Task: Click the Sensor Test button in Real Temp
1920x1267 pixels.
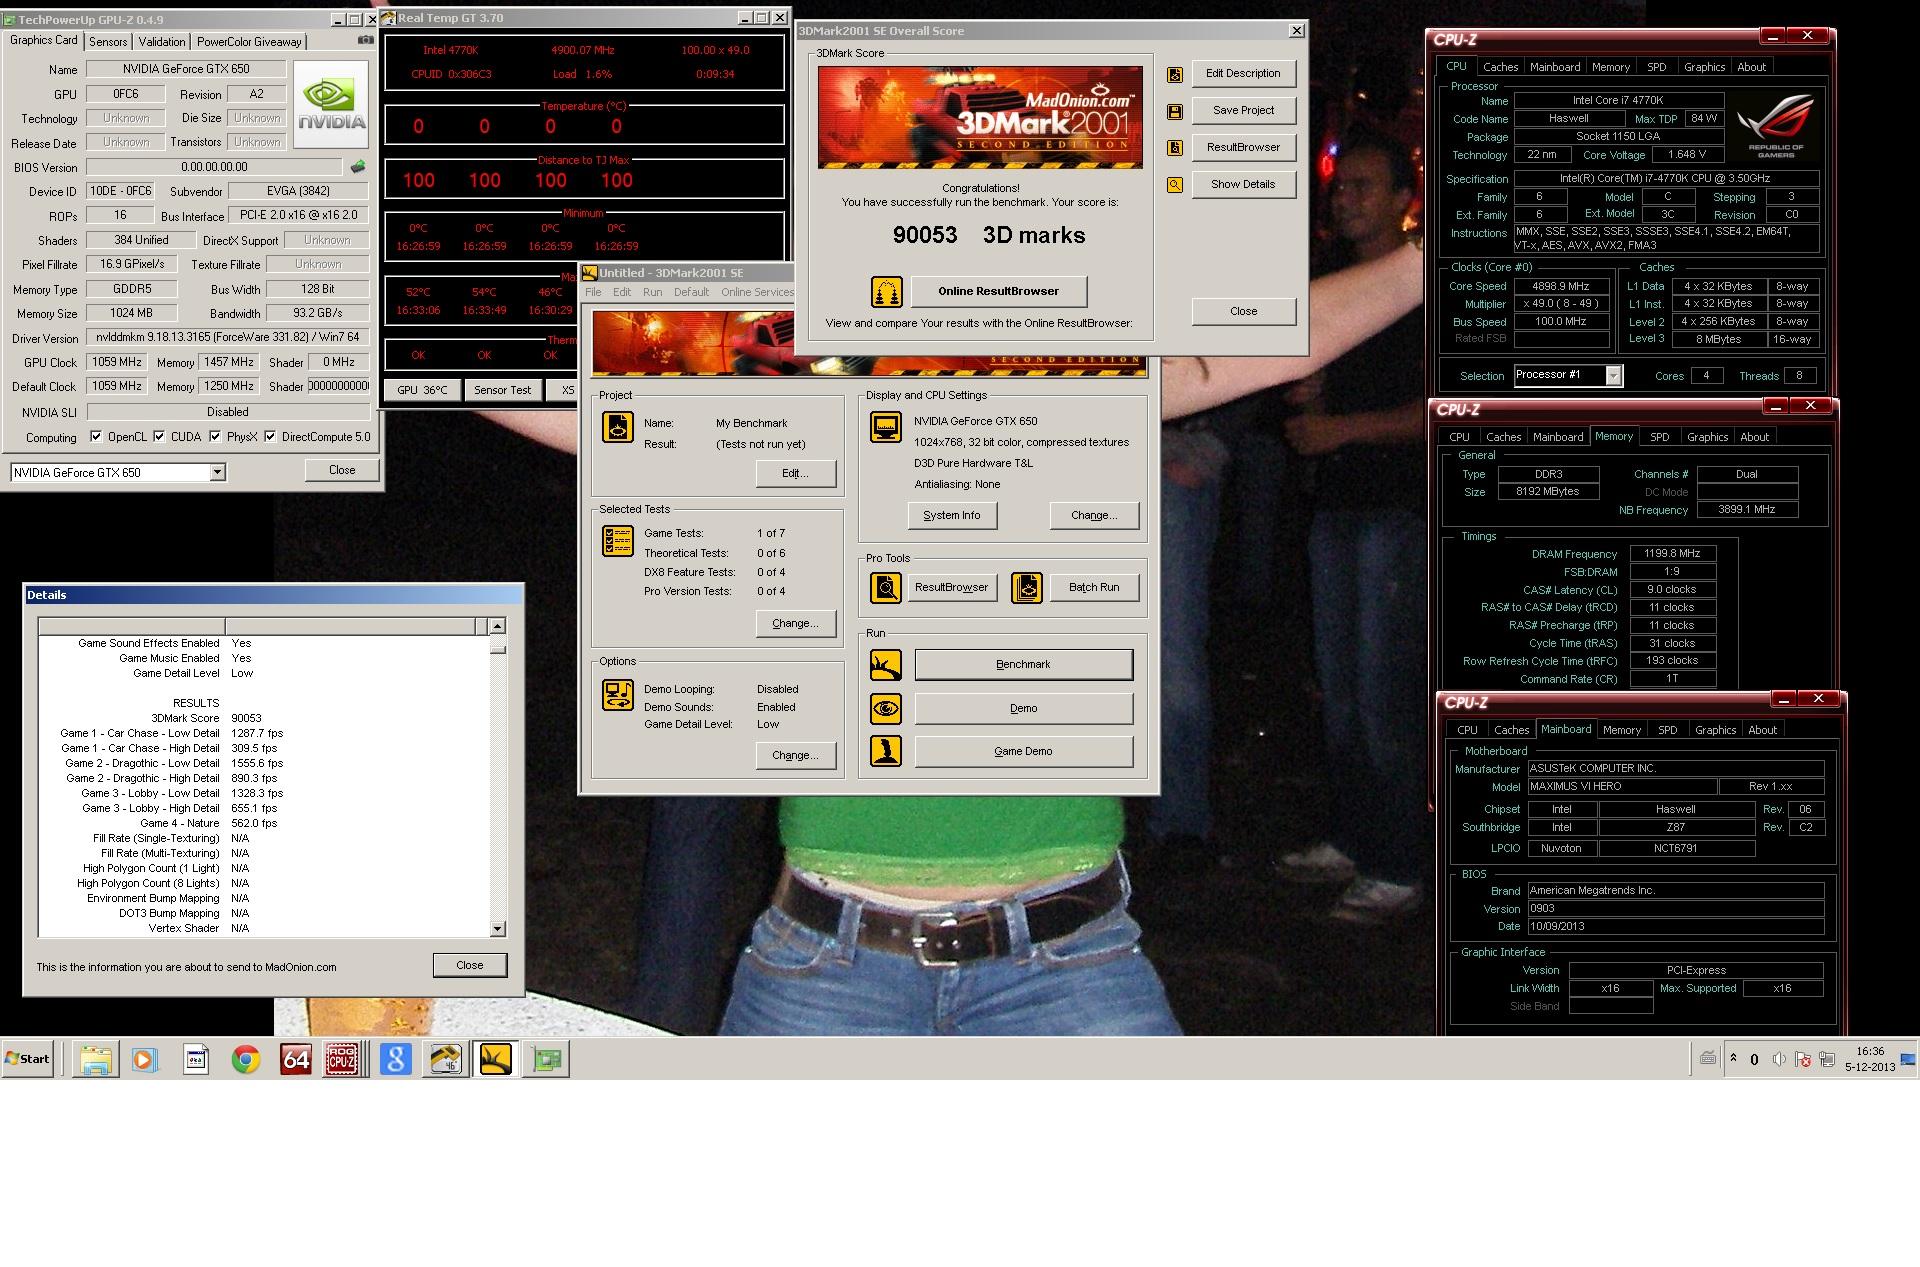Action: 502,390
